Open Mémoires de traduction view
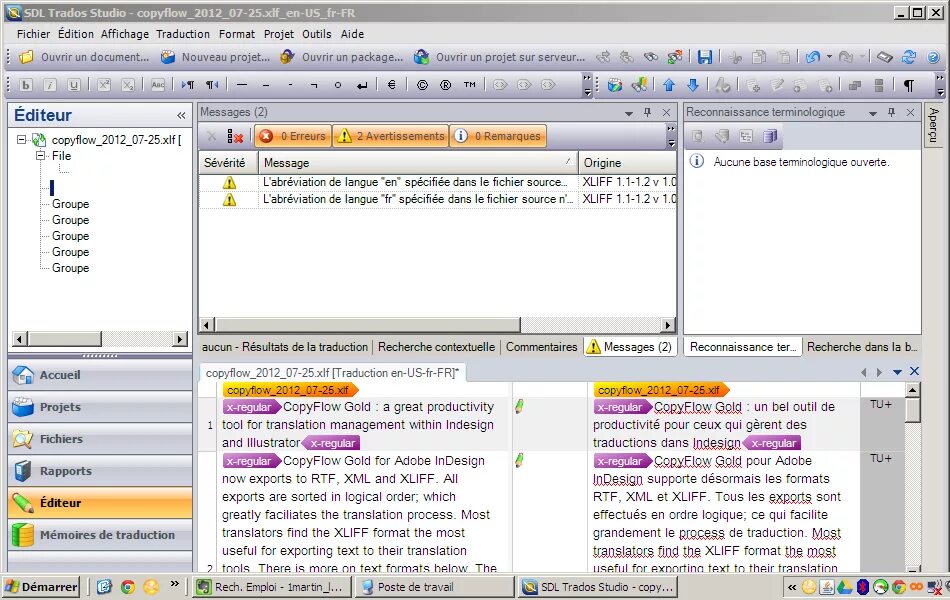 point(100,535)
